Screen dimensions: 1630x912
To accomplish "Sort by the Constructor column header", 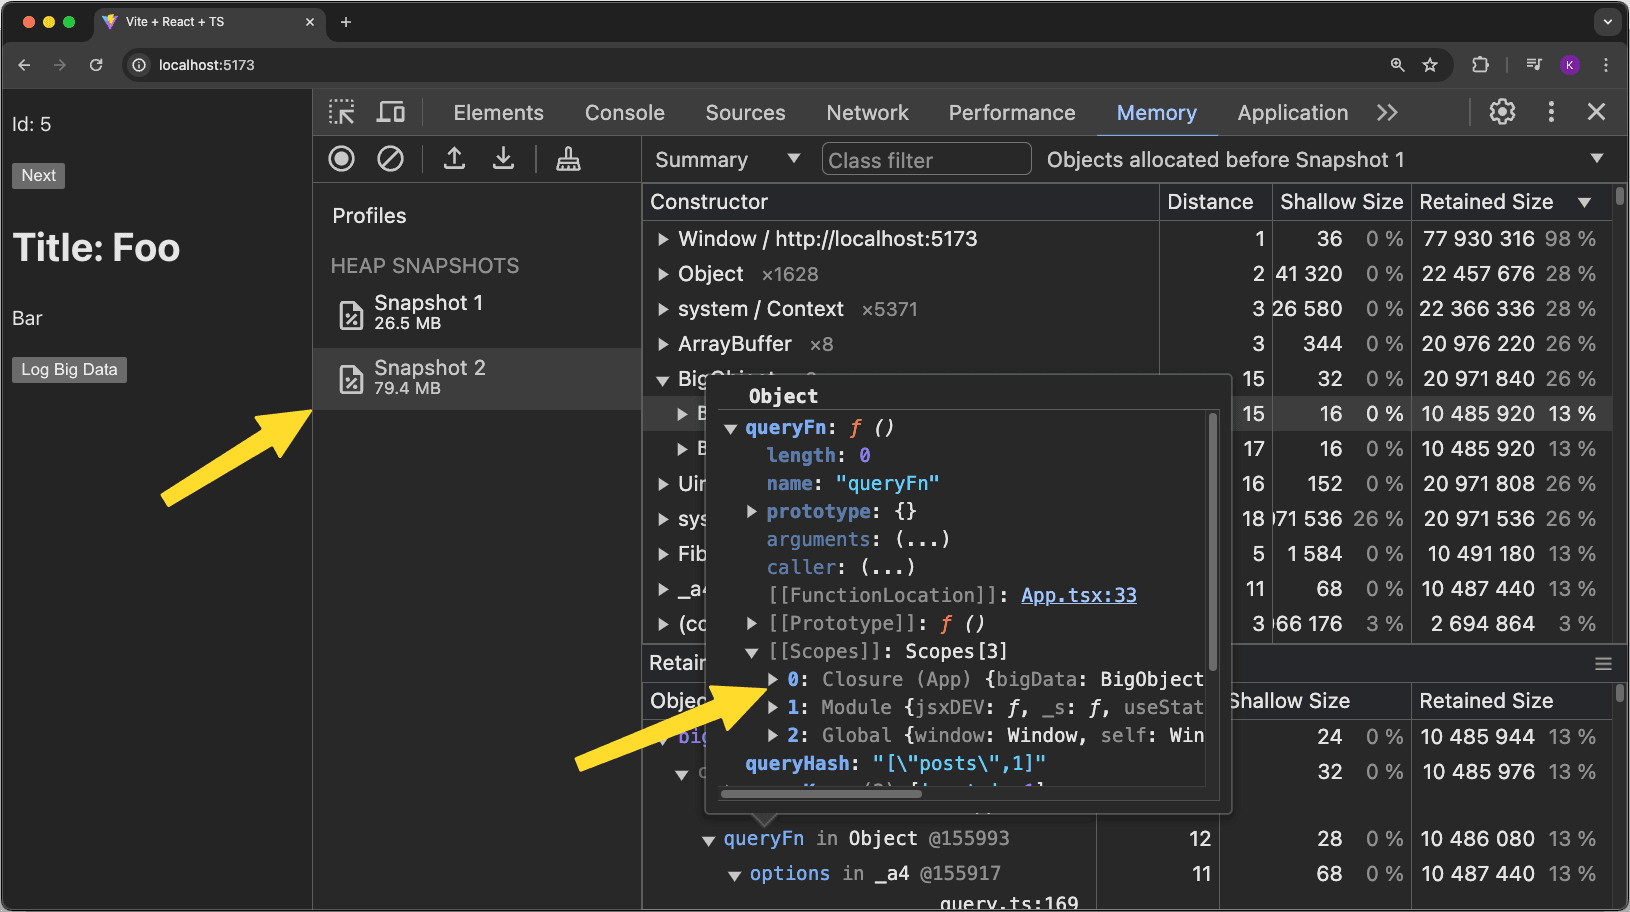I will pyautogui.click(x=900, y=202).
